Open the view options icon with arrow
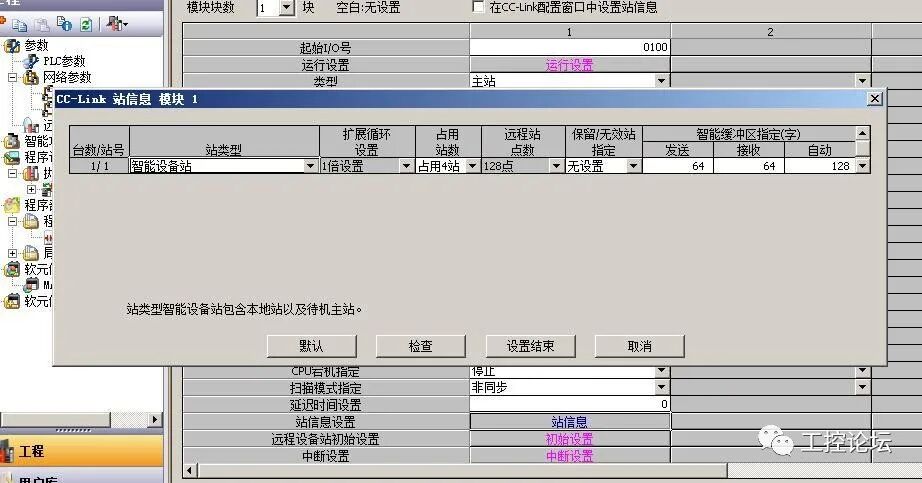 click(117, 24)
